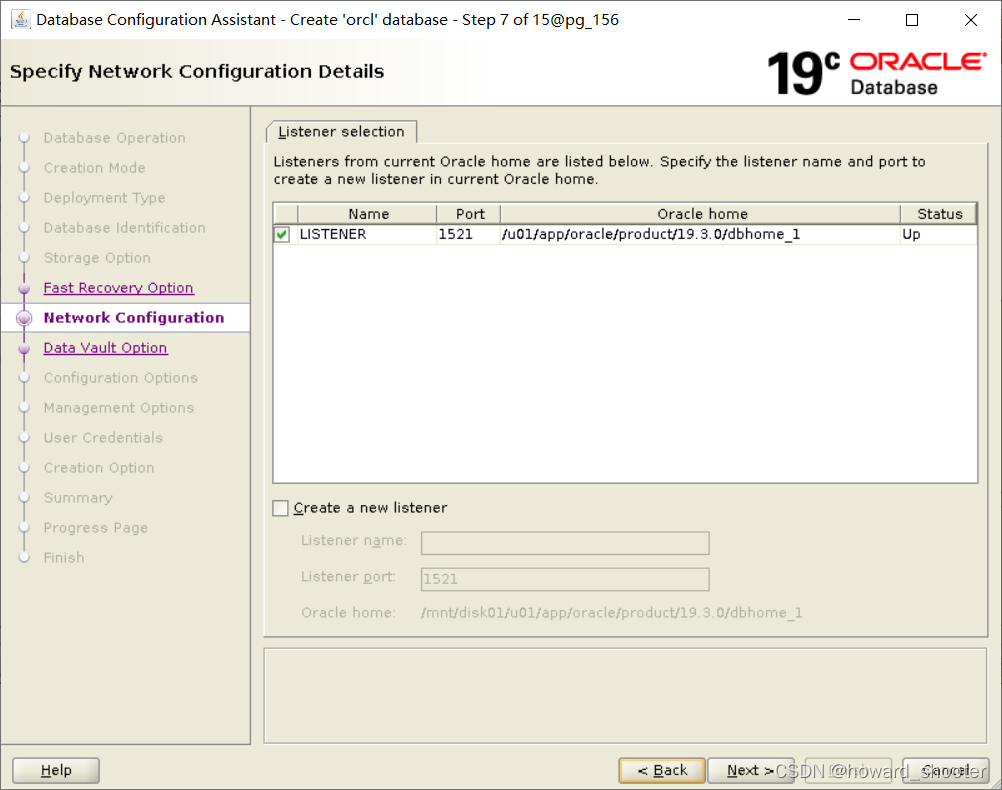Click the Listener port field showing 1521

(565, 579)
